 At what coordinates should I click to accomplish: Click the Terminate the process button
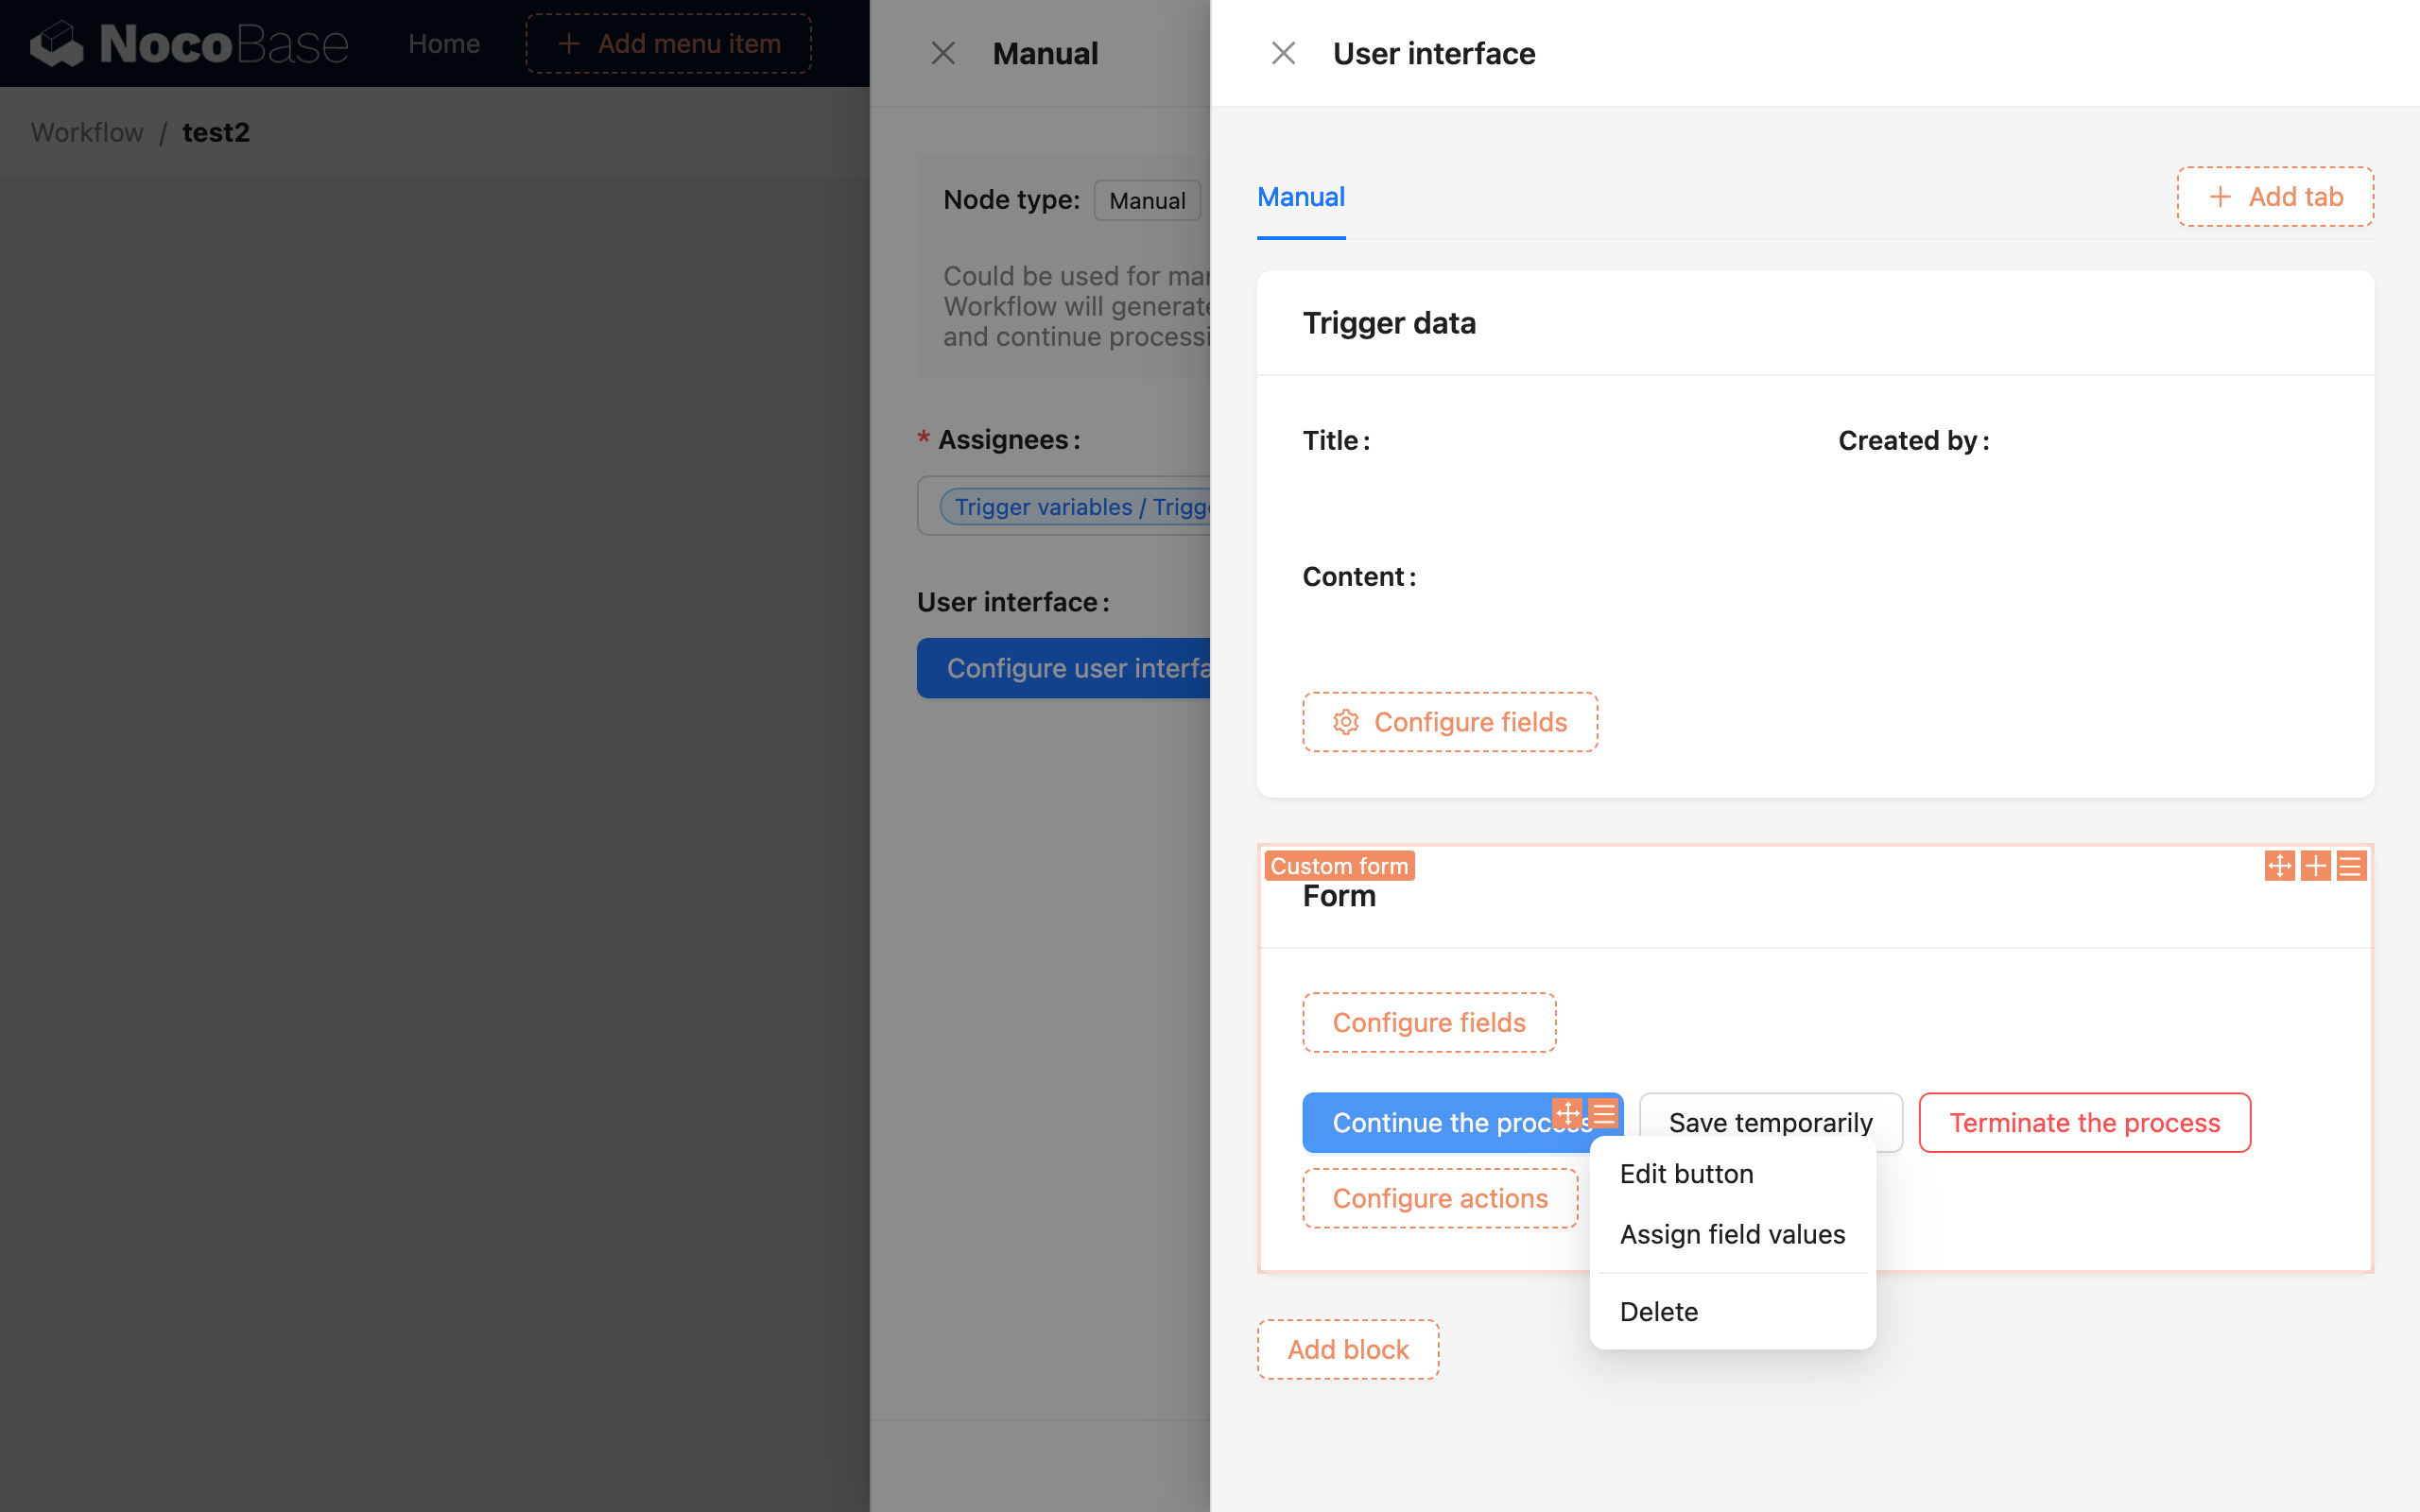click(x=2084, y=1122)
